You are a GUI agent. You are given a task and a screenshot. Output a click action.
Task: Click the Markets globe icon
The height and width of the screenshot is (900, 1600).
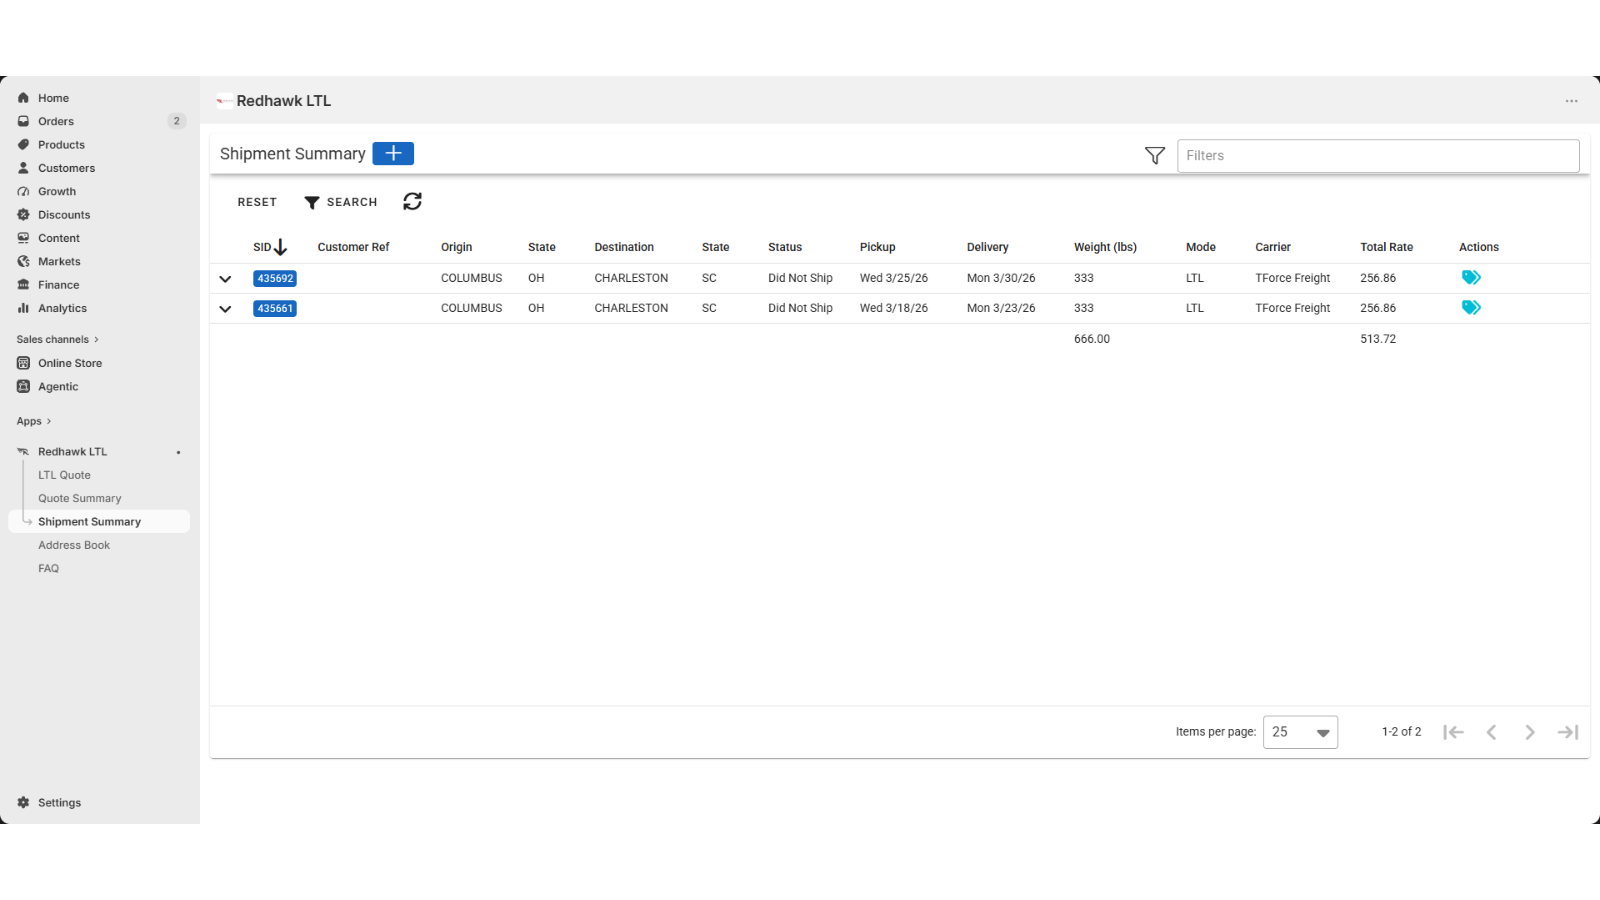[23, 262]
